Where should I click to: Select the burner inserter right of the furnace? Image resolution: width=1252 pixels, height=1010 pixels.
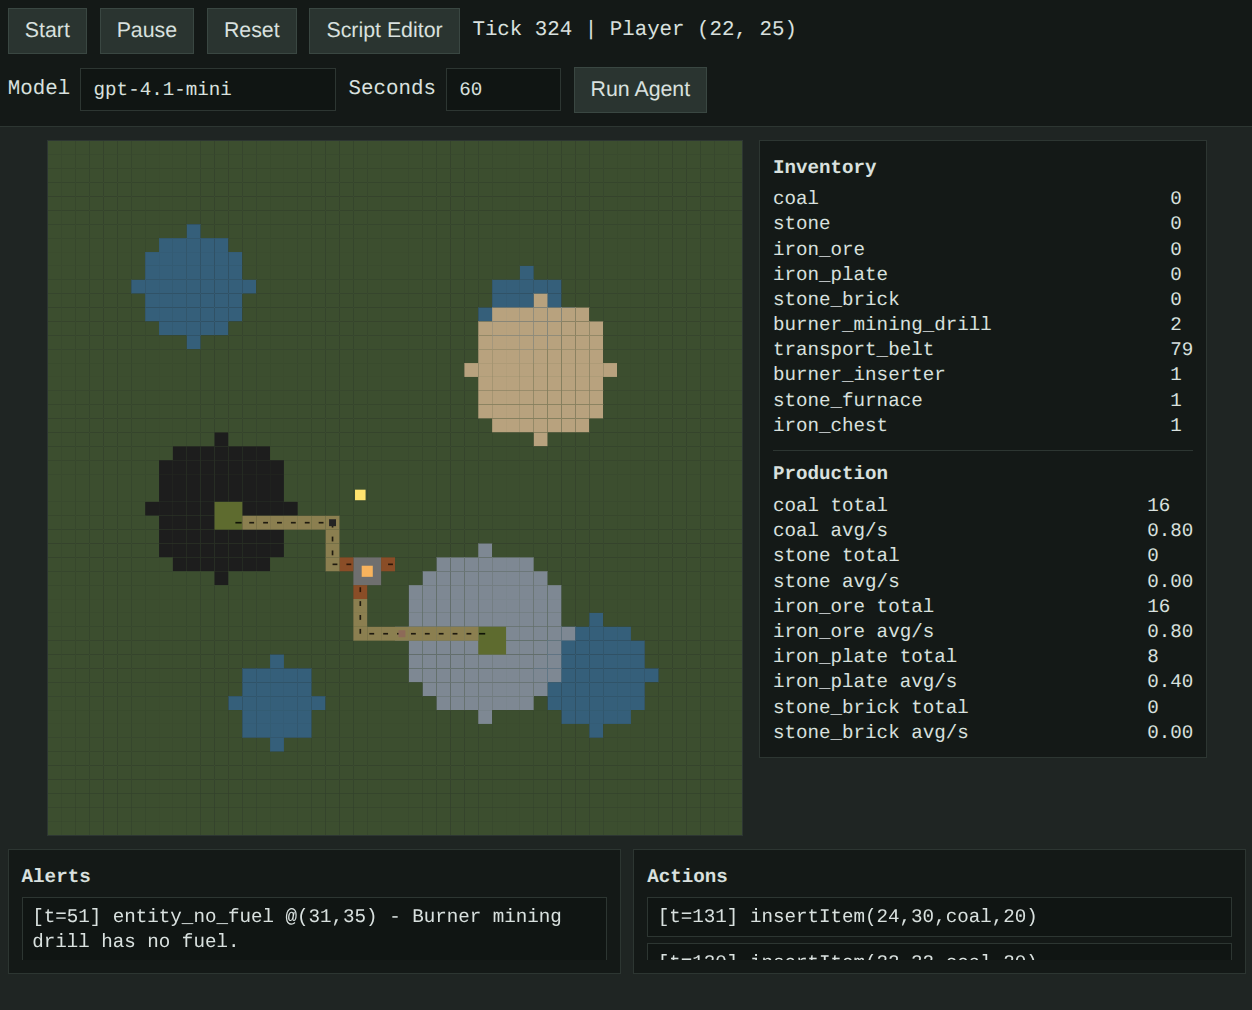pos(388,565)
